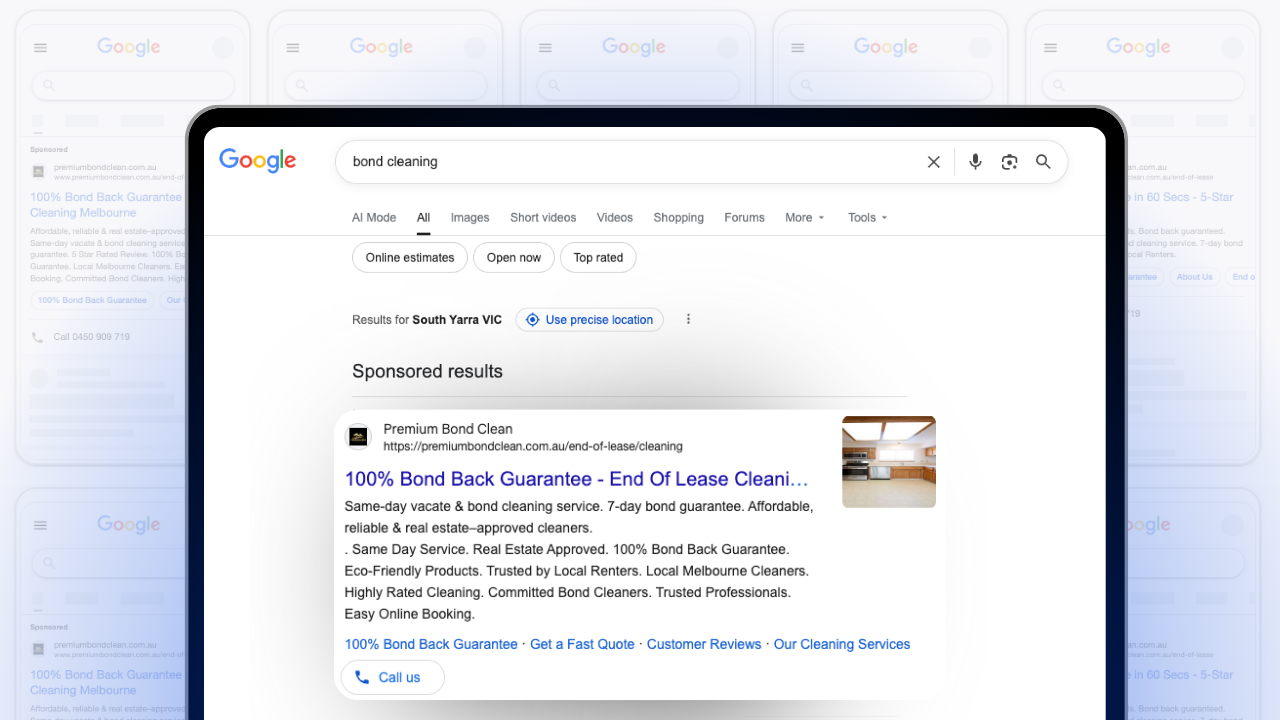Click the kitchen photo ad thumbnail
The width and height of the screenshot is (1280, 720).
point(889,462)
